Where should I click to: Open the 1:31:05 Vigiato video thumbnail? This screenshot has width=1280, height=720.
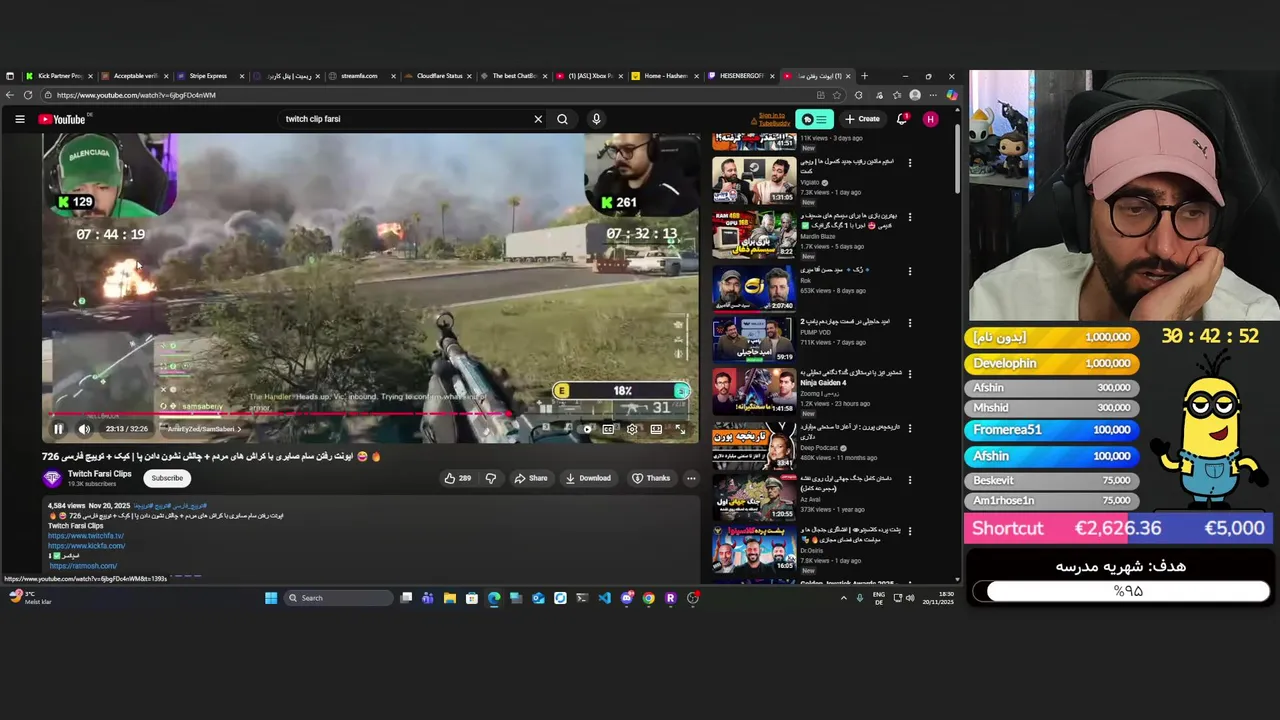(754, 179)
